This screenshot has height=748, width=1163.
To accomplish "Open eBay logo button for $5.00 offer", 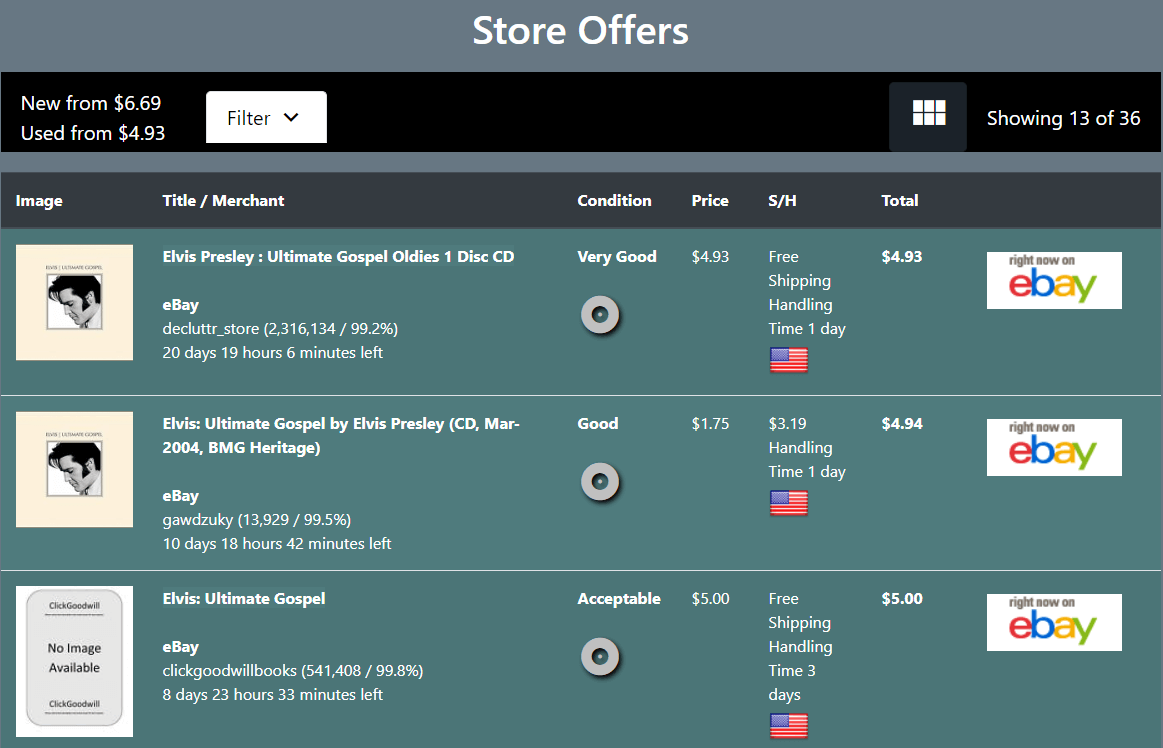I will coord(1054,622).
